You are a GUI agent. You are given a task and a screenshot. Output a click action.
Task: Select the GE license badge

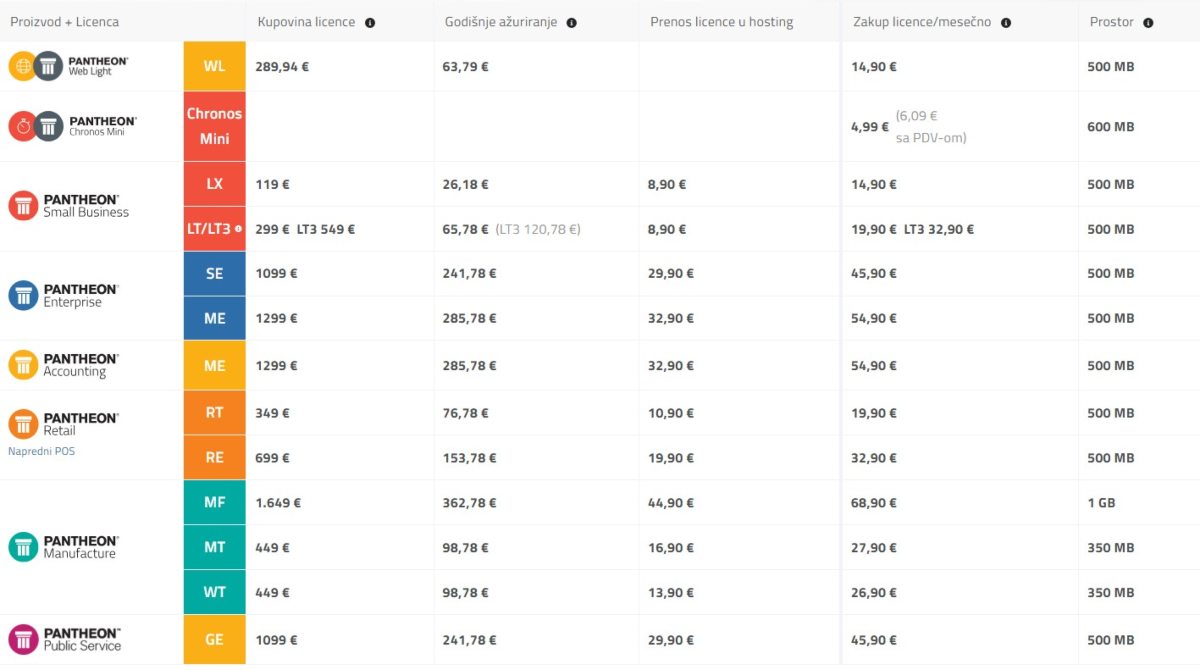(x=214, y=639)
